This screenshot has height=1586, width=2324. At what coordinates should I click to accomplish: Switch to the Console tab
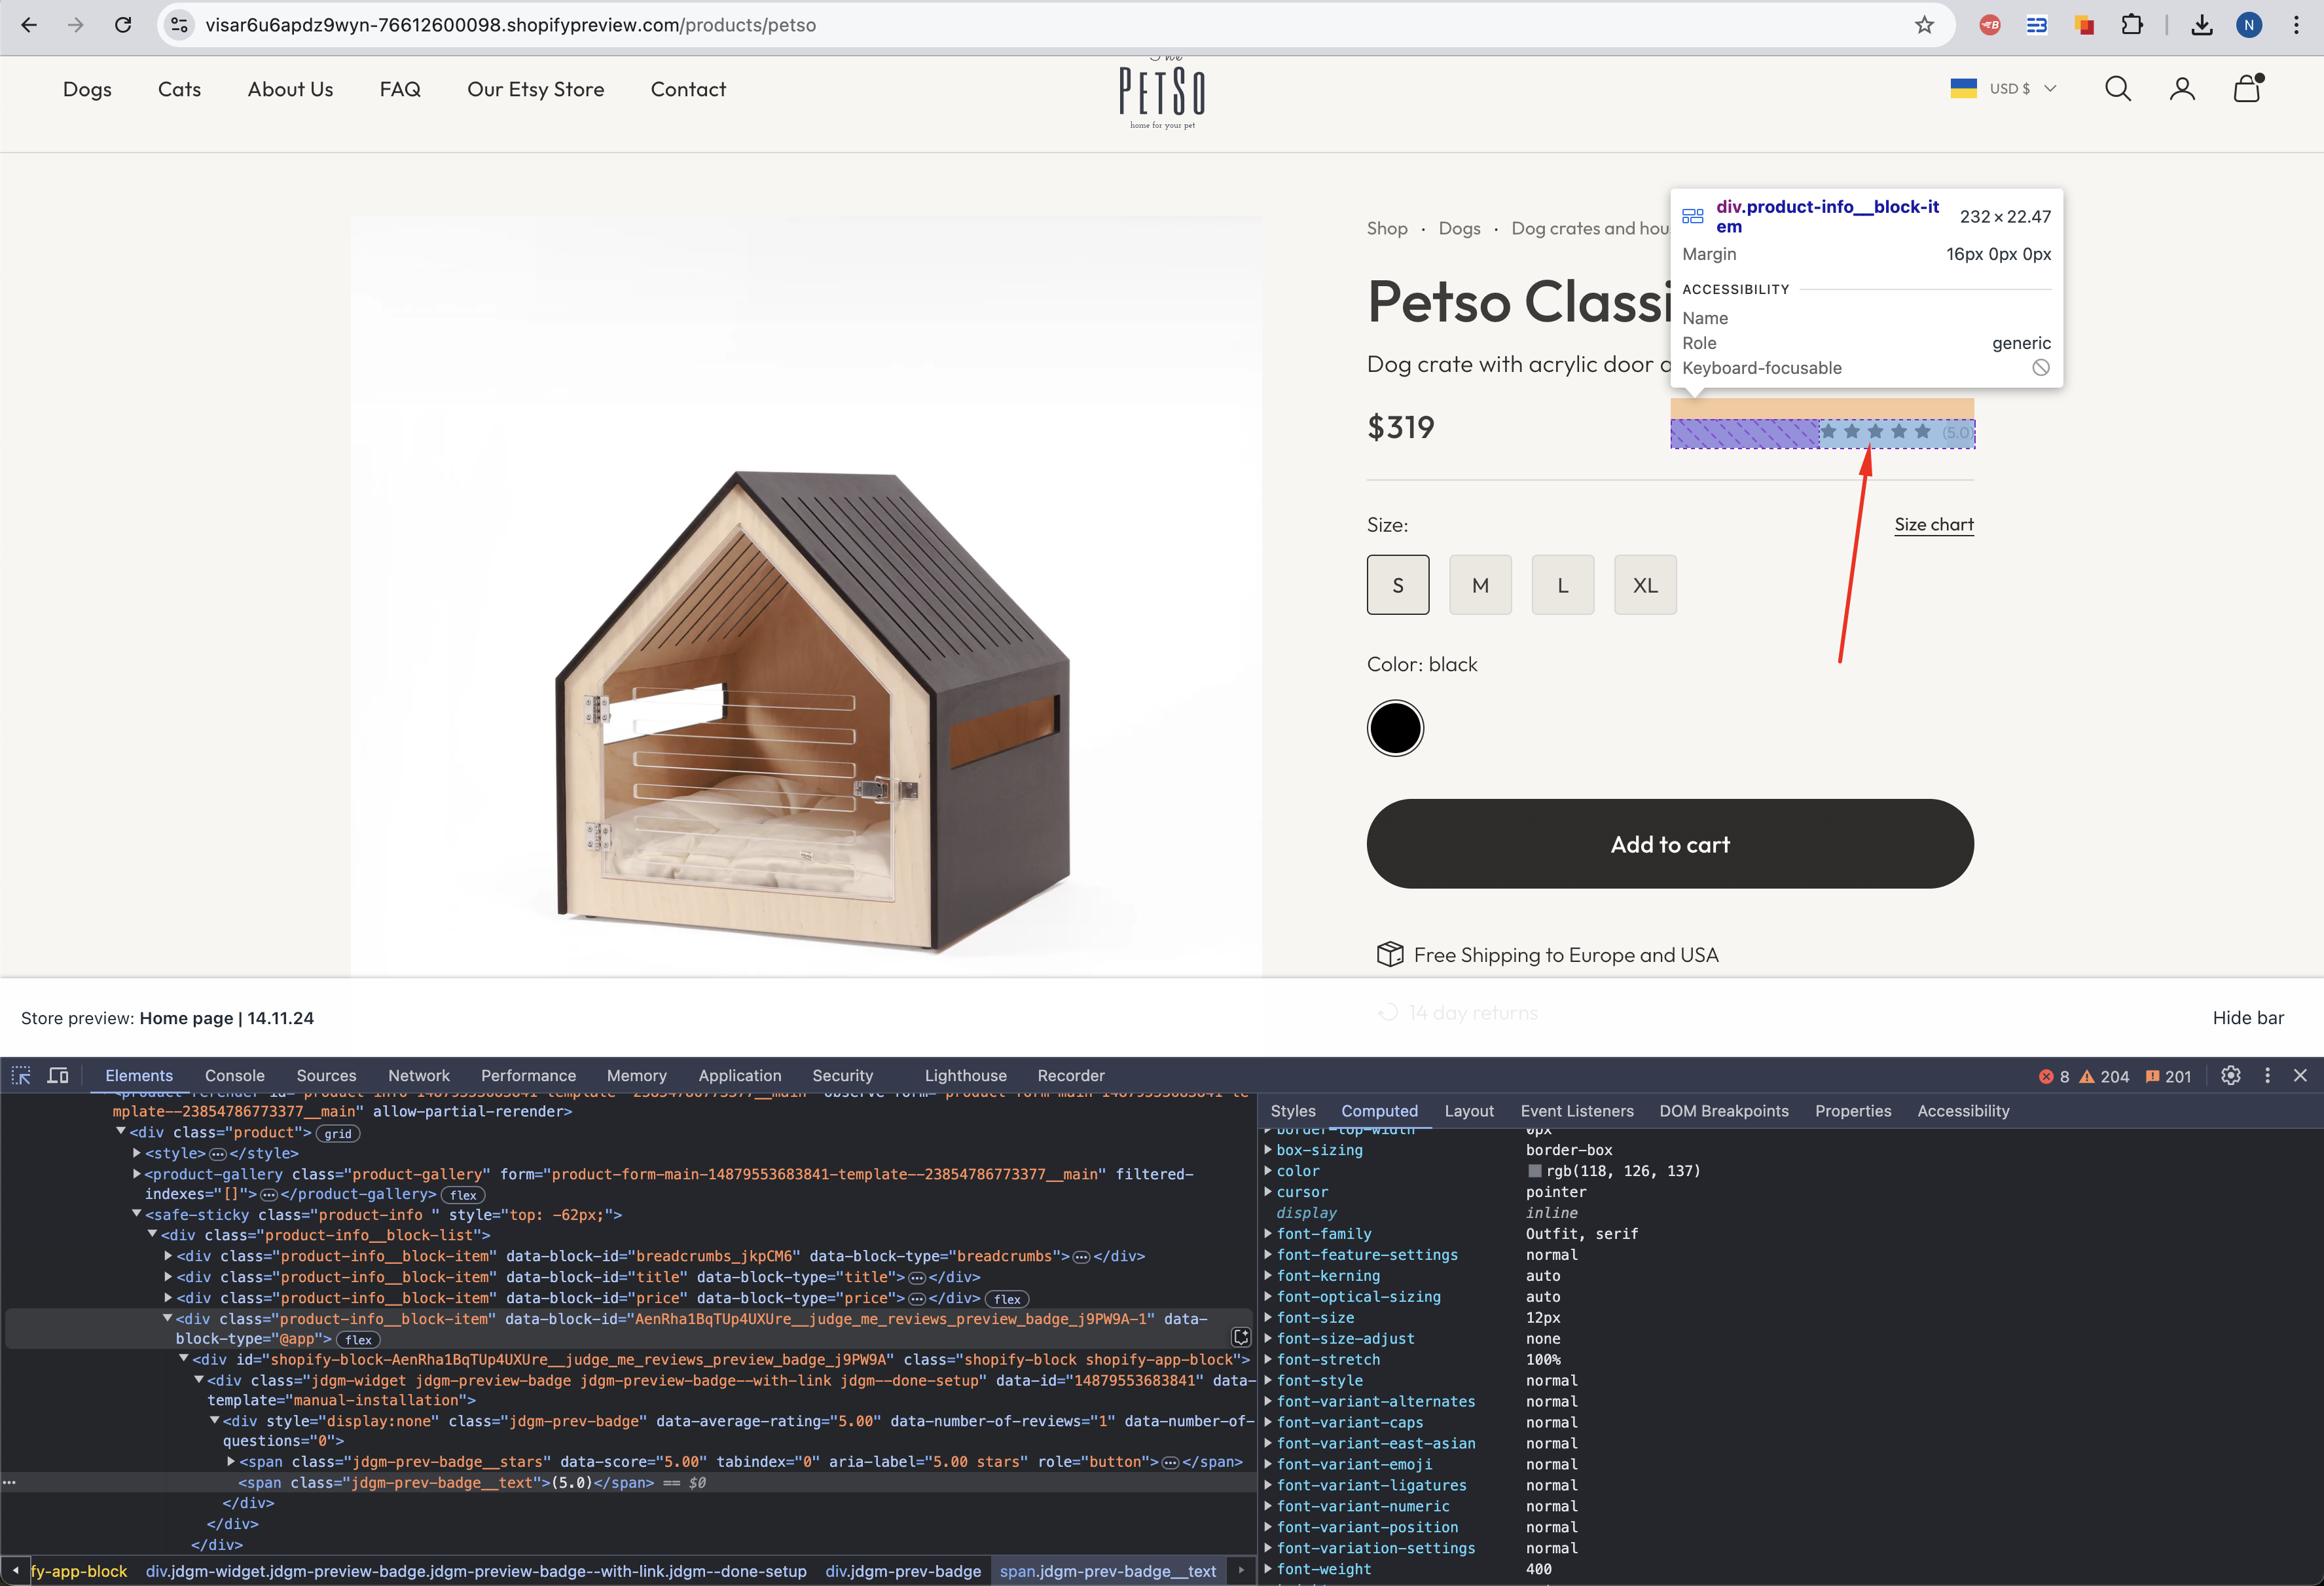pyautogui.click(x=234, y=1075)
